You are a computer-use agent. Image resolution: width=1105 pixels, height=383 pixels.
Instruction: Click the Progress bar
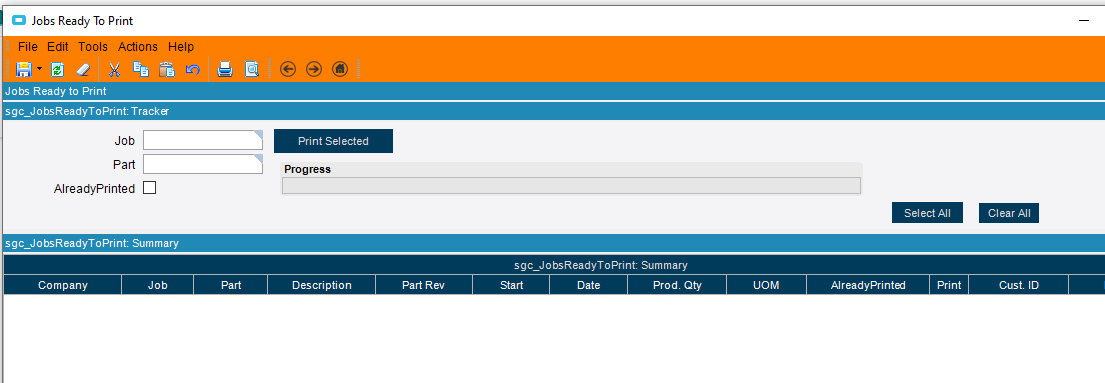(x=572, y=186)
